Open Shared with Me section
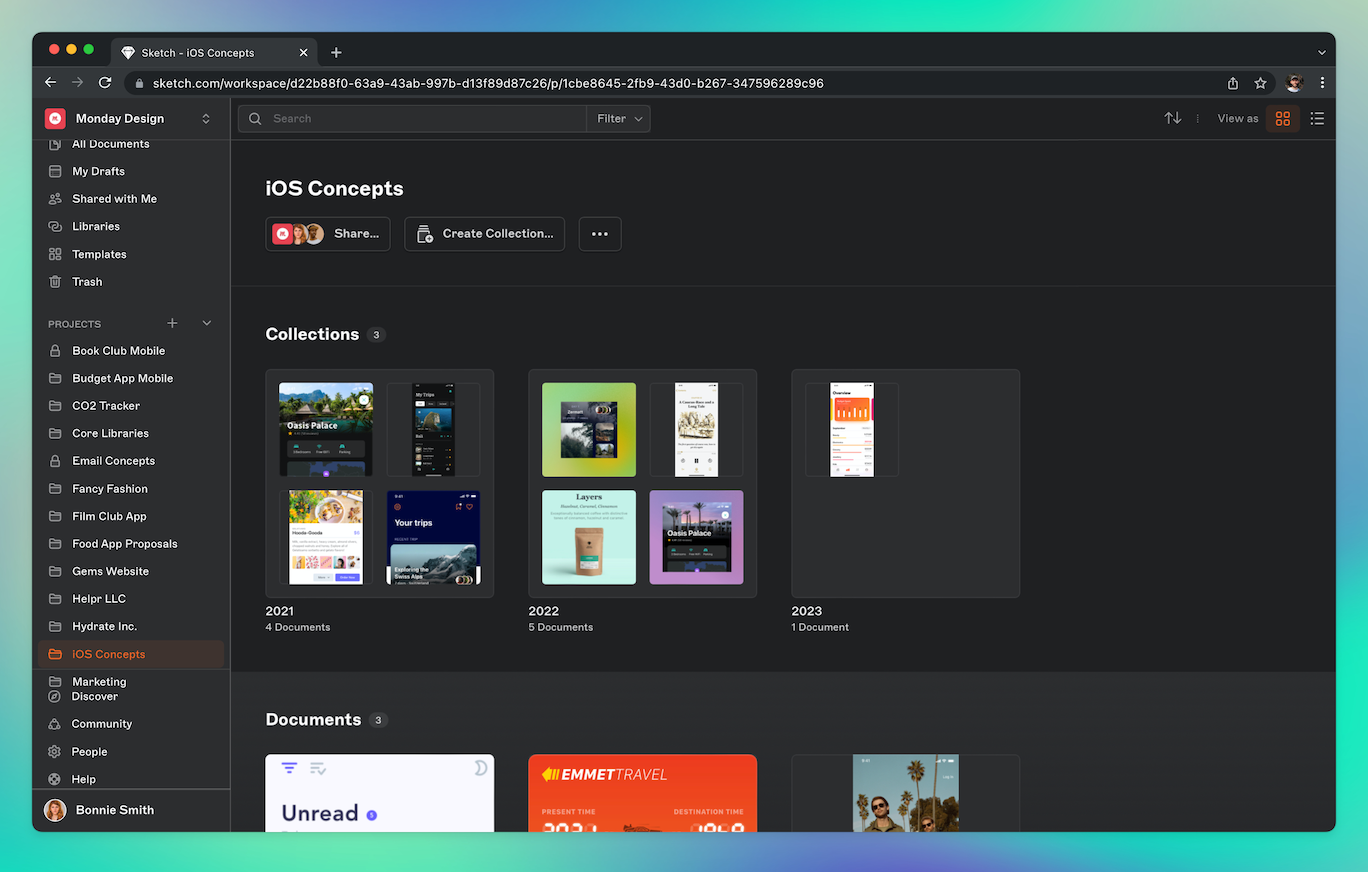The width and height of the screenshot is (1368, 872). 114,199
